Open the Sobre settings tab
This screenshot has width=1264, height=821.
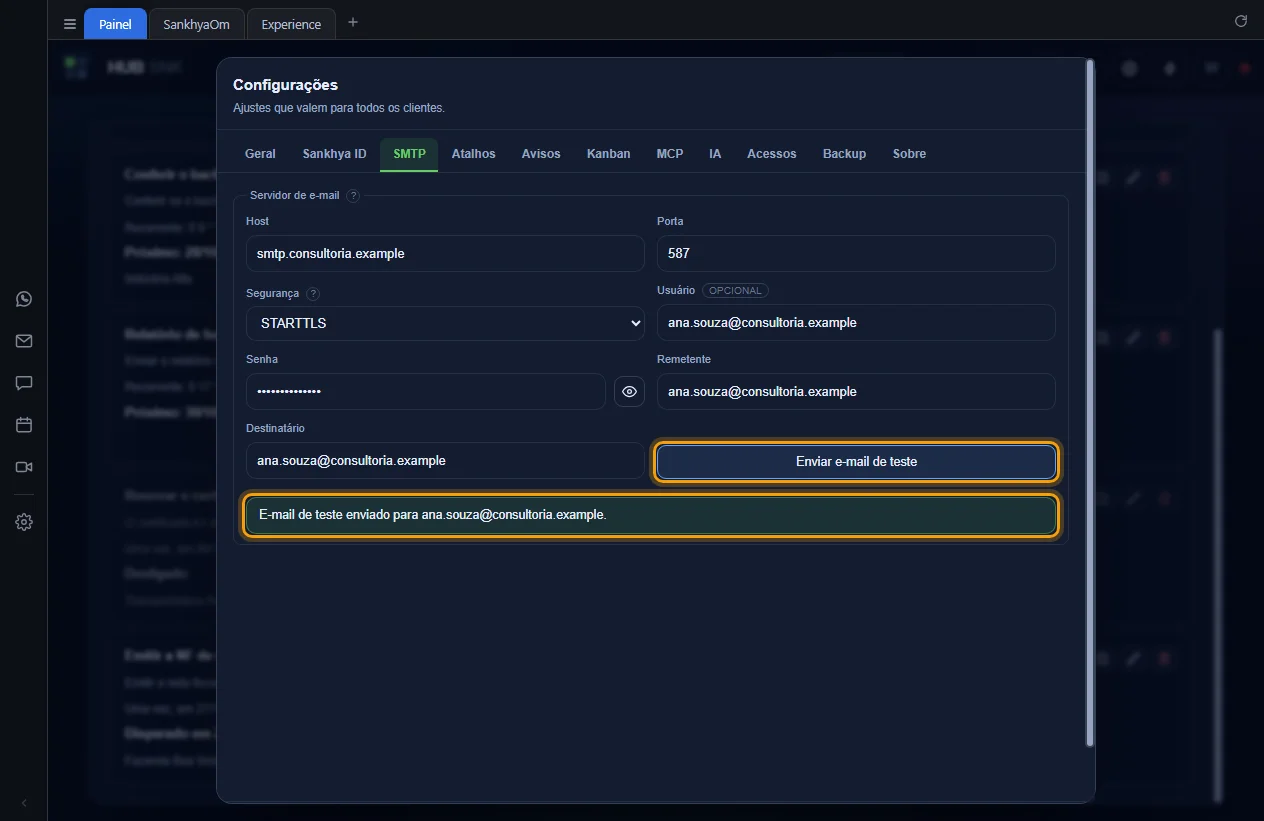[909, 154]
